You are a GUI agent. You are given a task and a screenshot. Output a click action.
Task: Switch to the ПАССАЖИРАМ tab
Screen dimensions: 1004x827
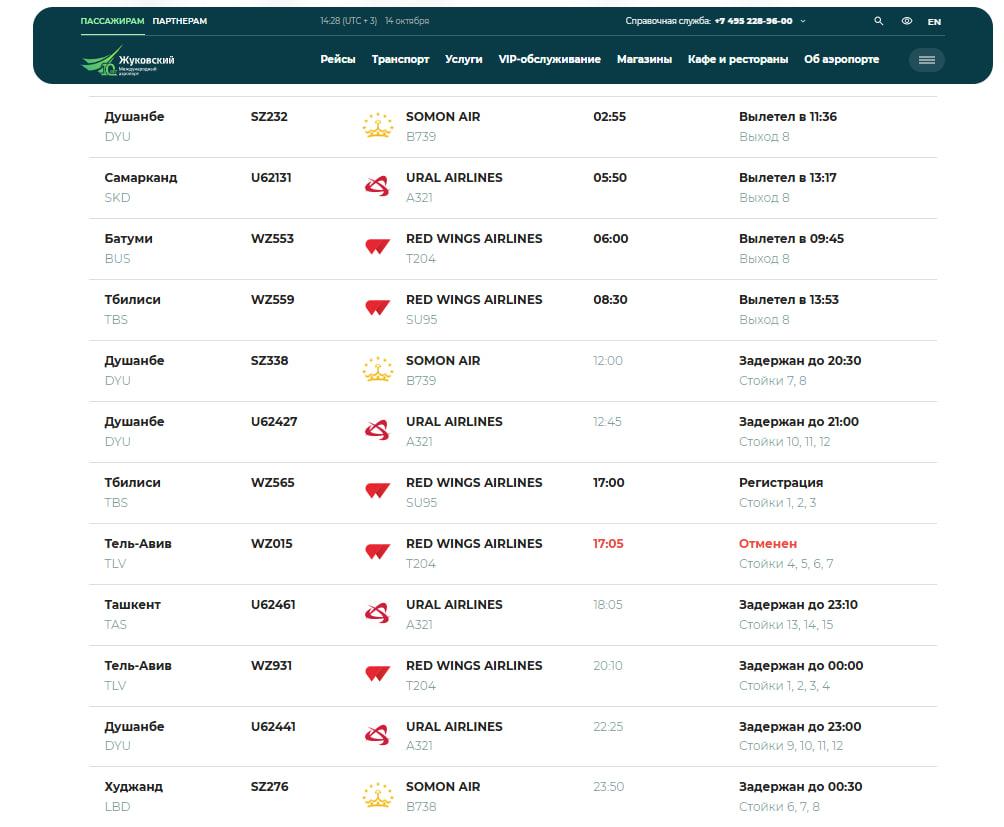[113, 21]
